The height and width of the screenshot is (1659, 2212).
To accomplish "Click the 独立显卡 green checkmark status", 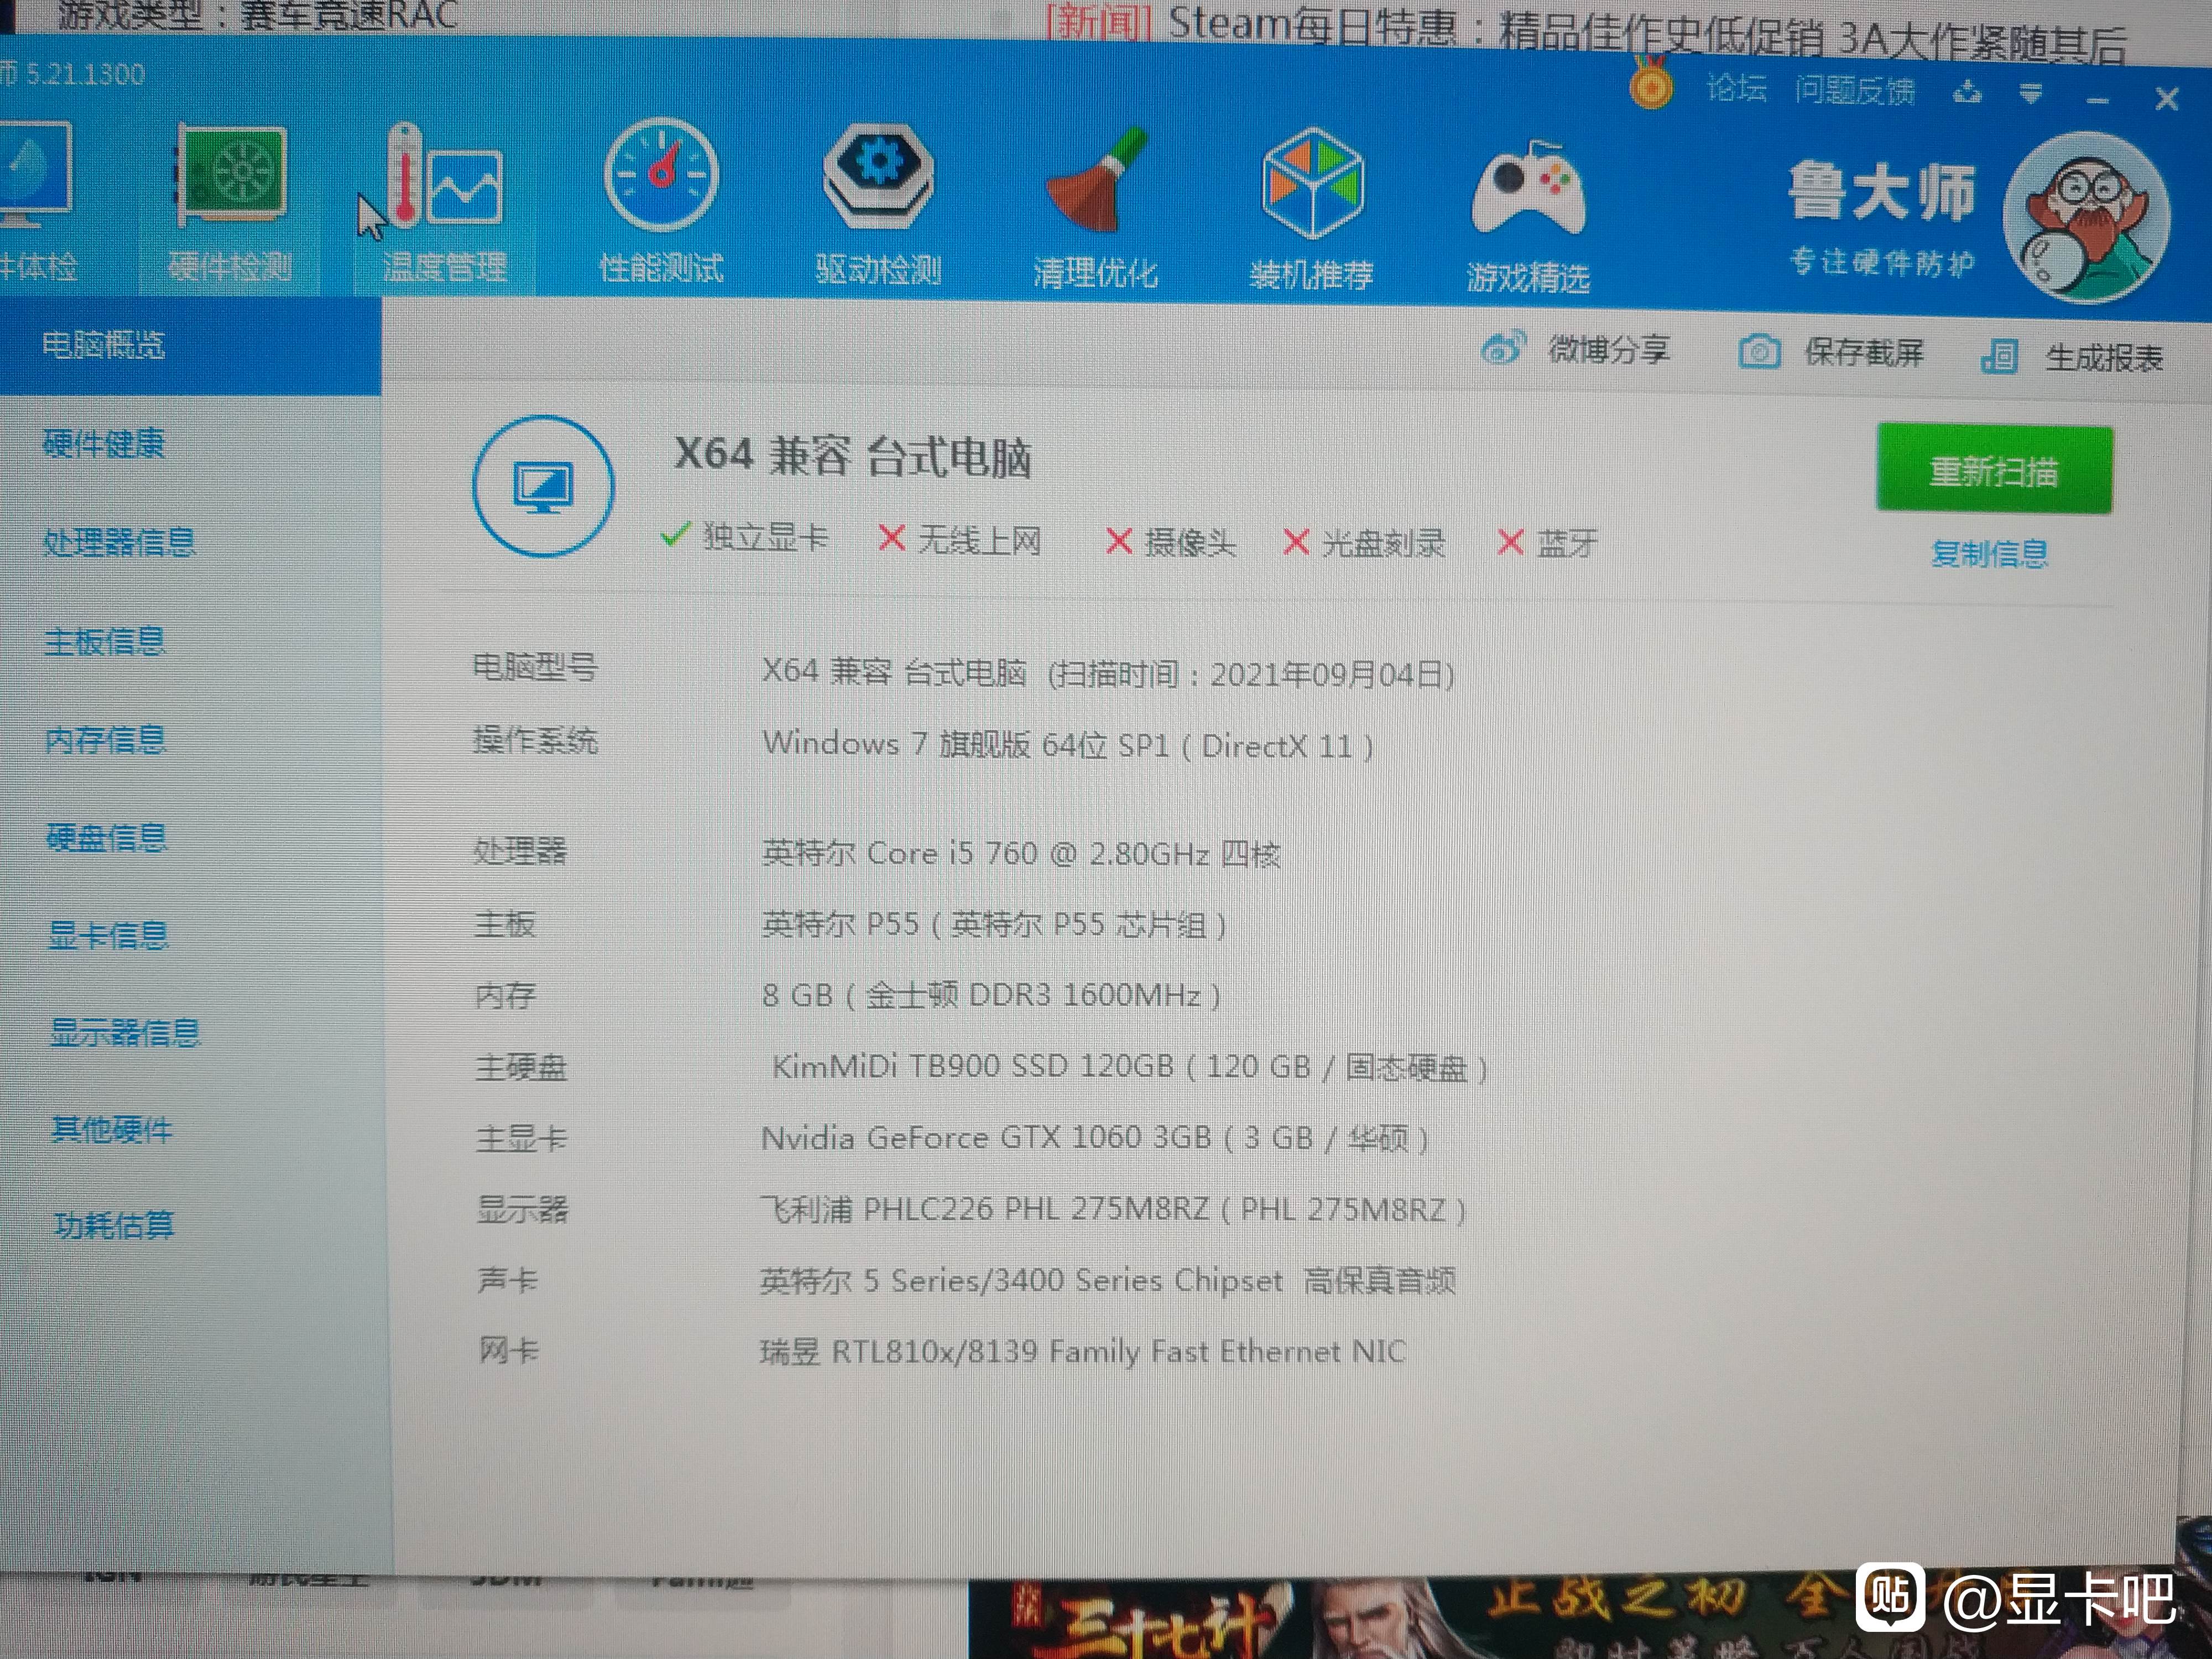I will [x=744, y=537].
